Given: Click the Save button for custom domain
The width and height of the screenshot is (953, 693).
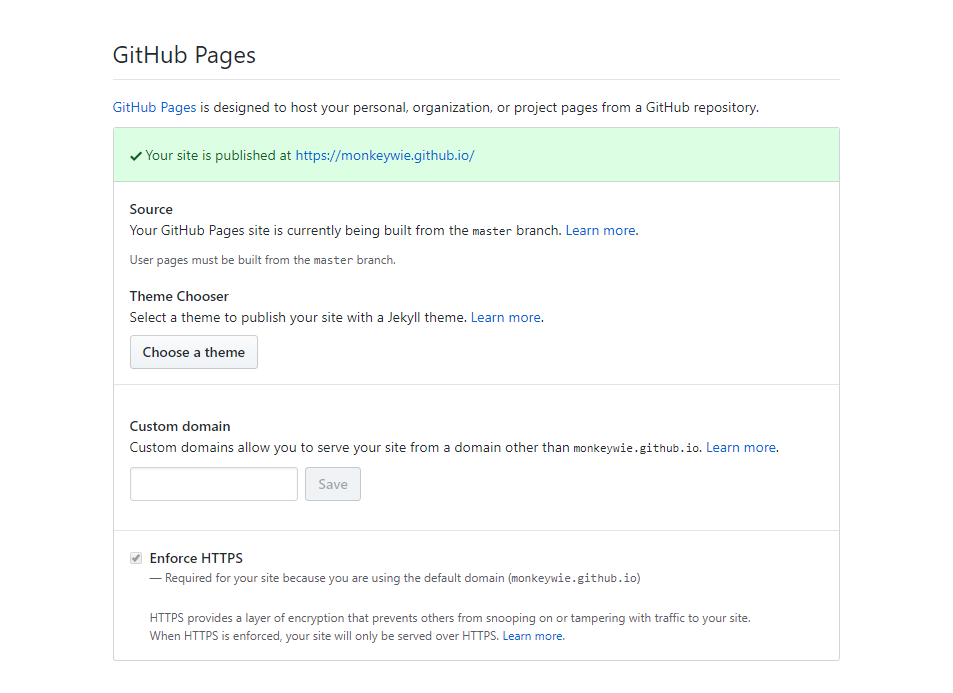Looking at the screenshot, I should pos(332,484).
